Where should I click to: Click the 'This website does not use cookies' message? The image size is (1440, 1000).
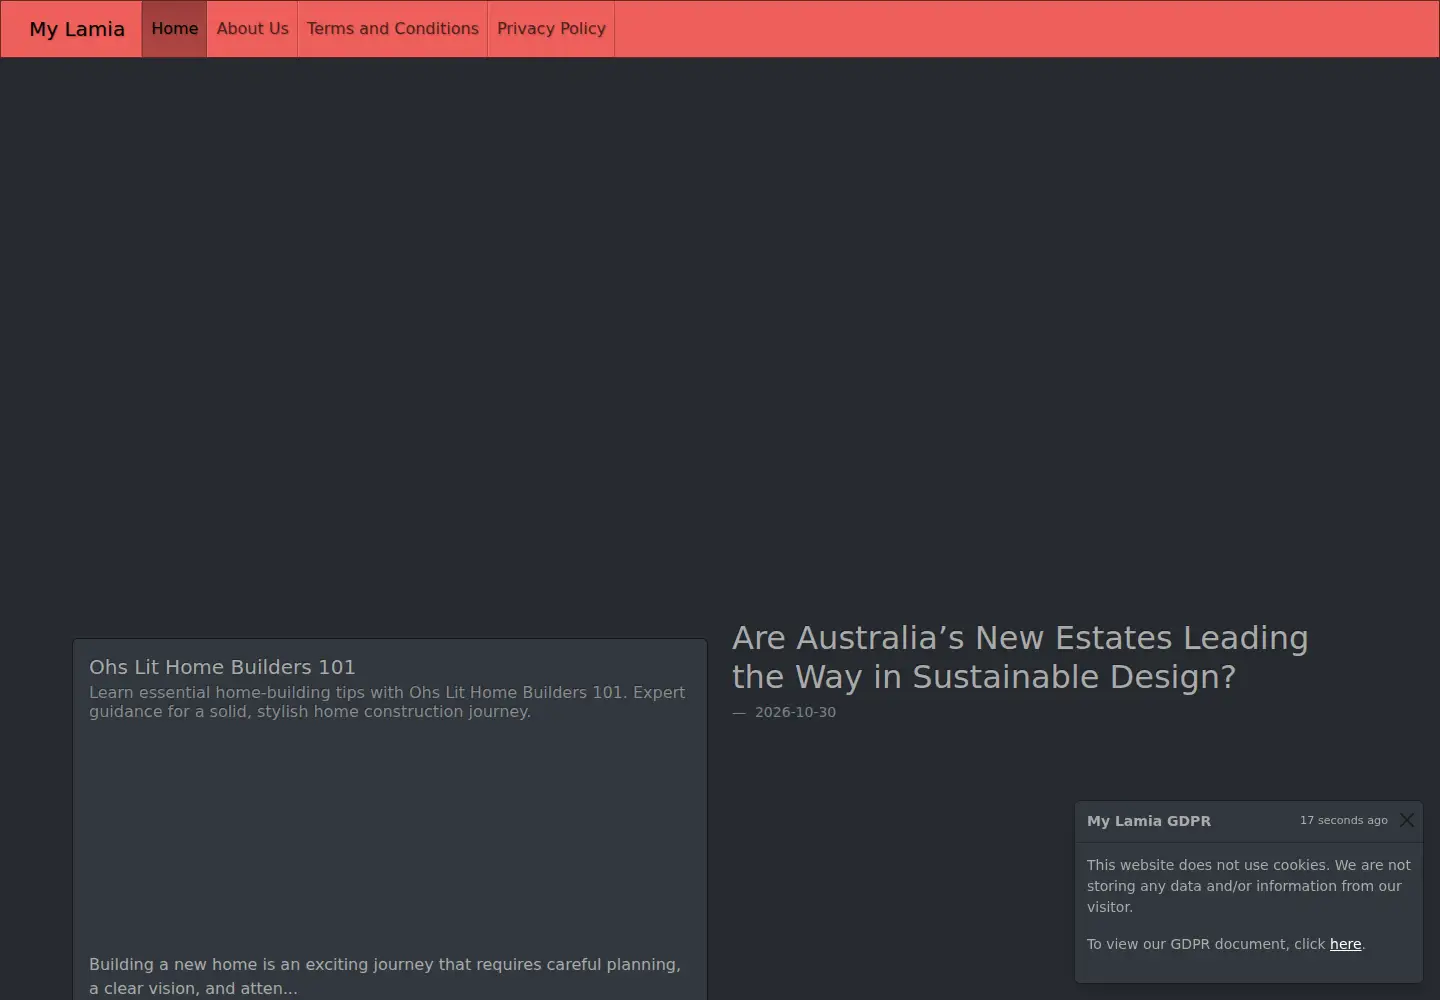point(1249,886)
